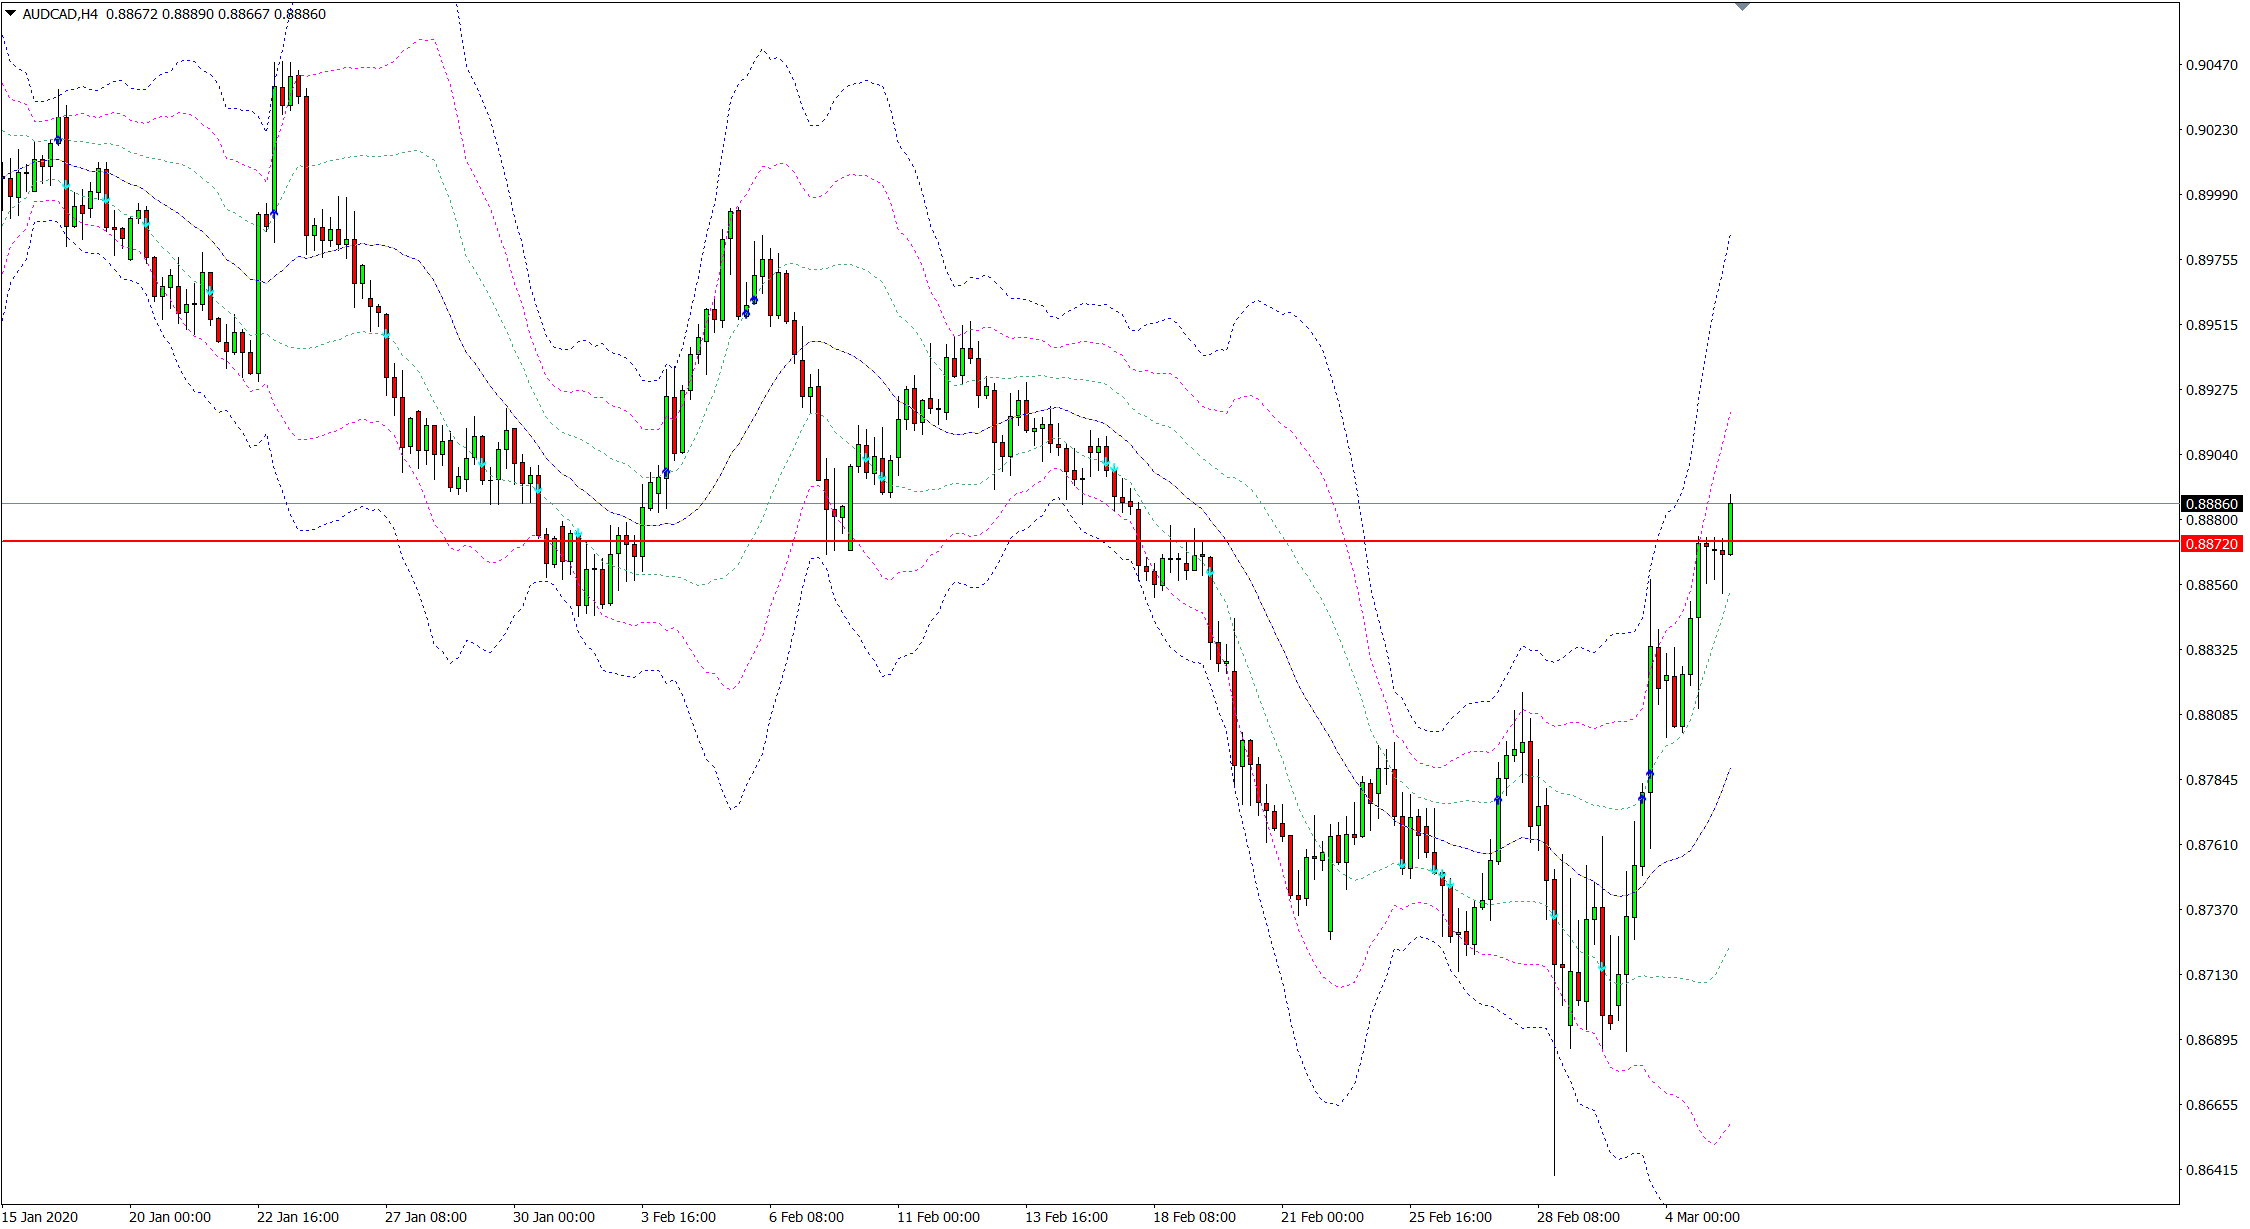Click the 21 Feb 00:00 time label
The height and width of the screenshot is (1229, 2250).
point(1322,1217)
